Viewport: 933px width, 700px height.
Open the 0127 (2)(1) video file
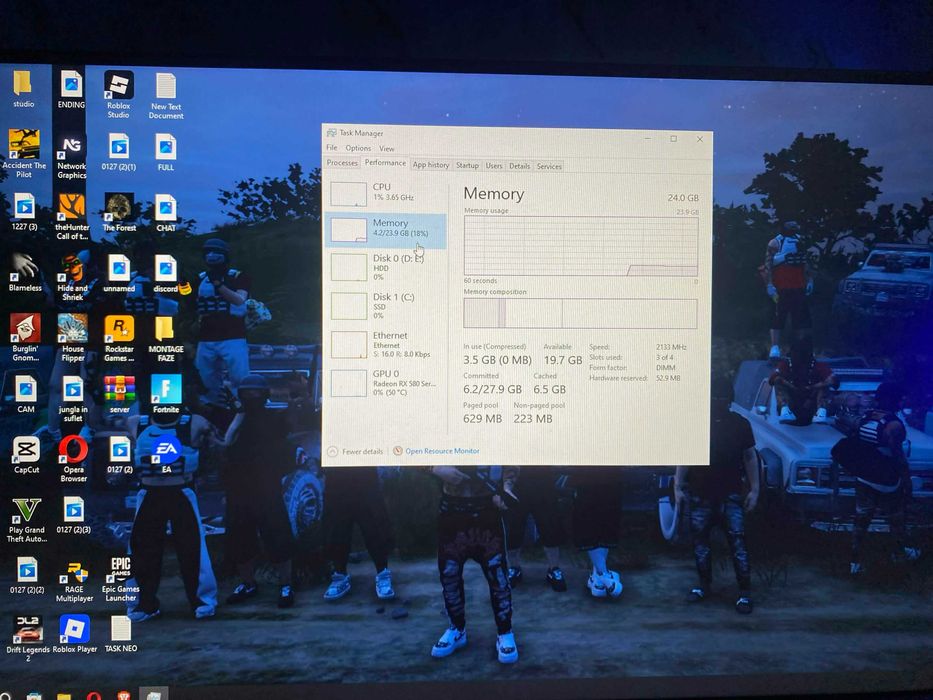[x=118, y=152]
